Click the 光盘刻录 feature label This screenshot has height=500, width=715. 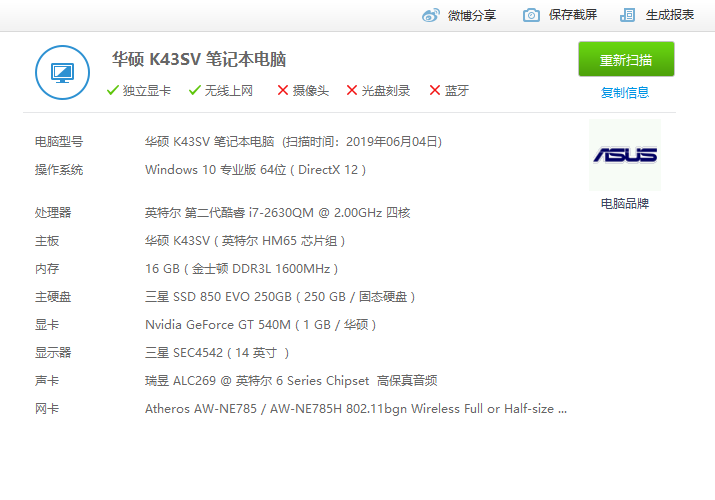tap(386, 91)
